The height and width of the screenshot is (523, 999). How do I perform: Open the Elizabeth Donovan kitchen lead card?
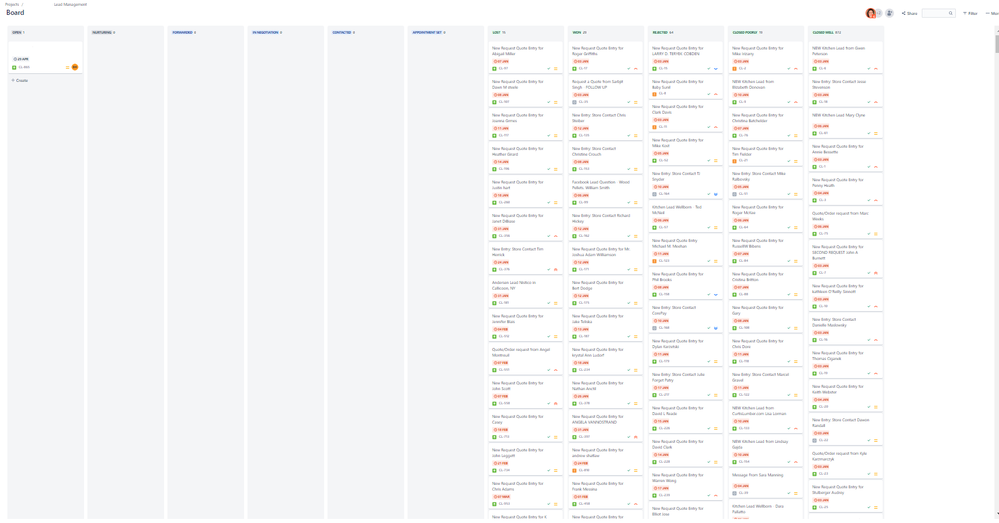tap(765, 91)
